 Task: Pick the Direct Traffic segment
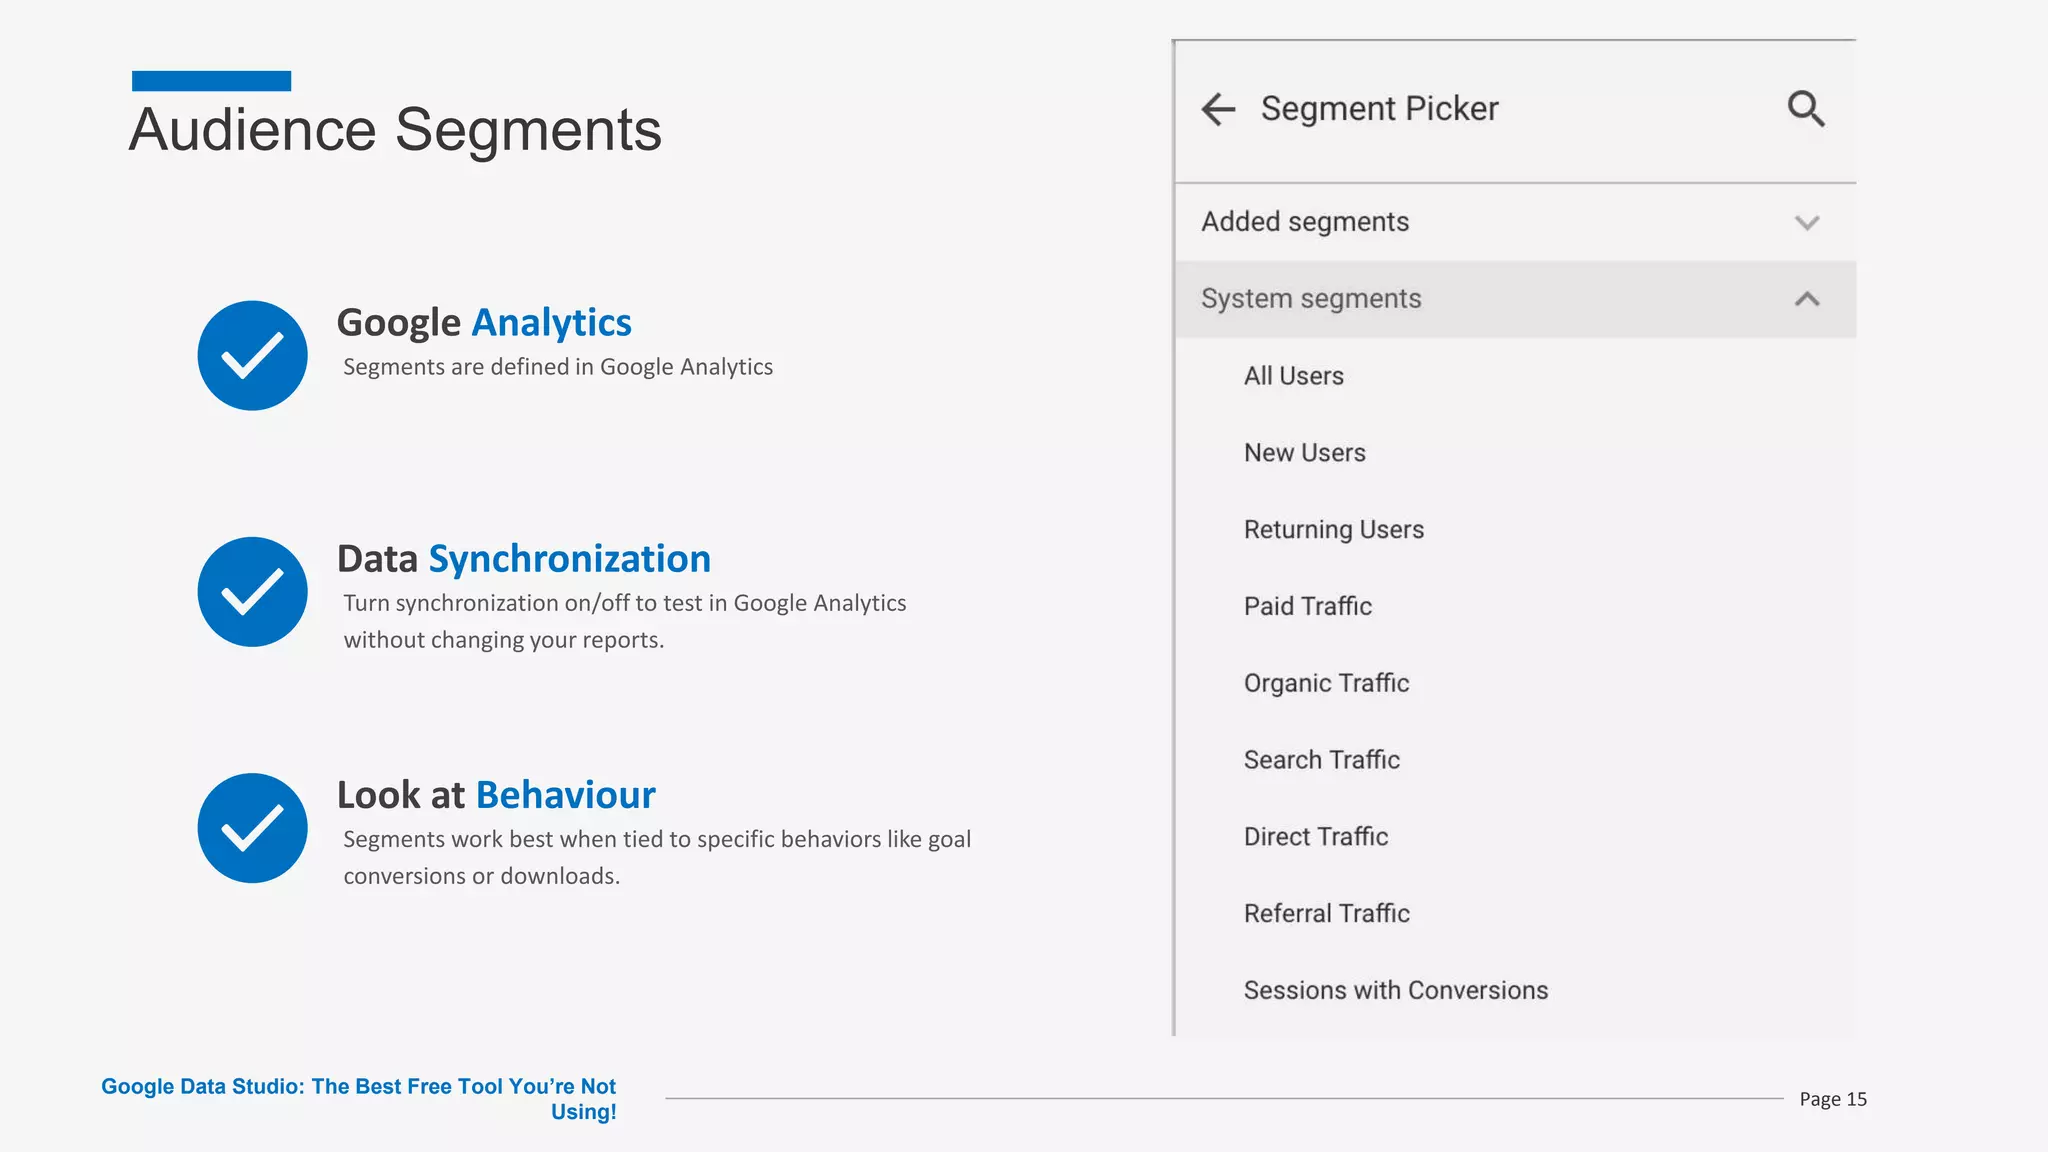click(x=1316, y=837)
